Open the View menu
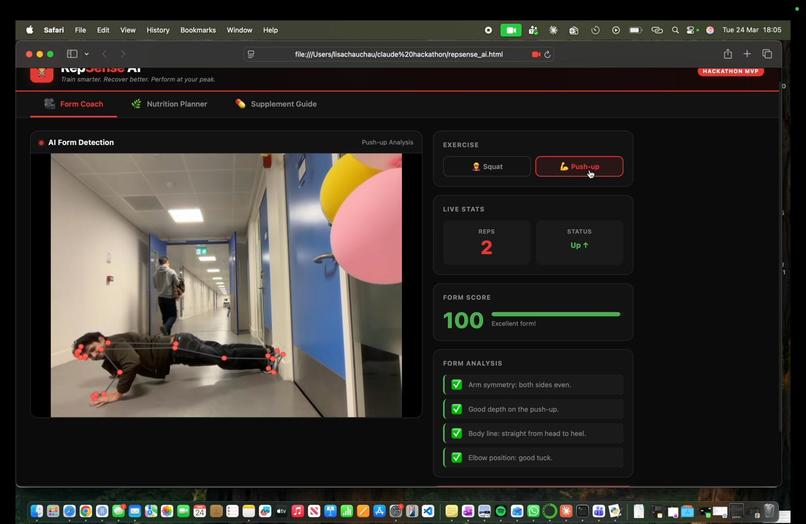 click(128, 30)
